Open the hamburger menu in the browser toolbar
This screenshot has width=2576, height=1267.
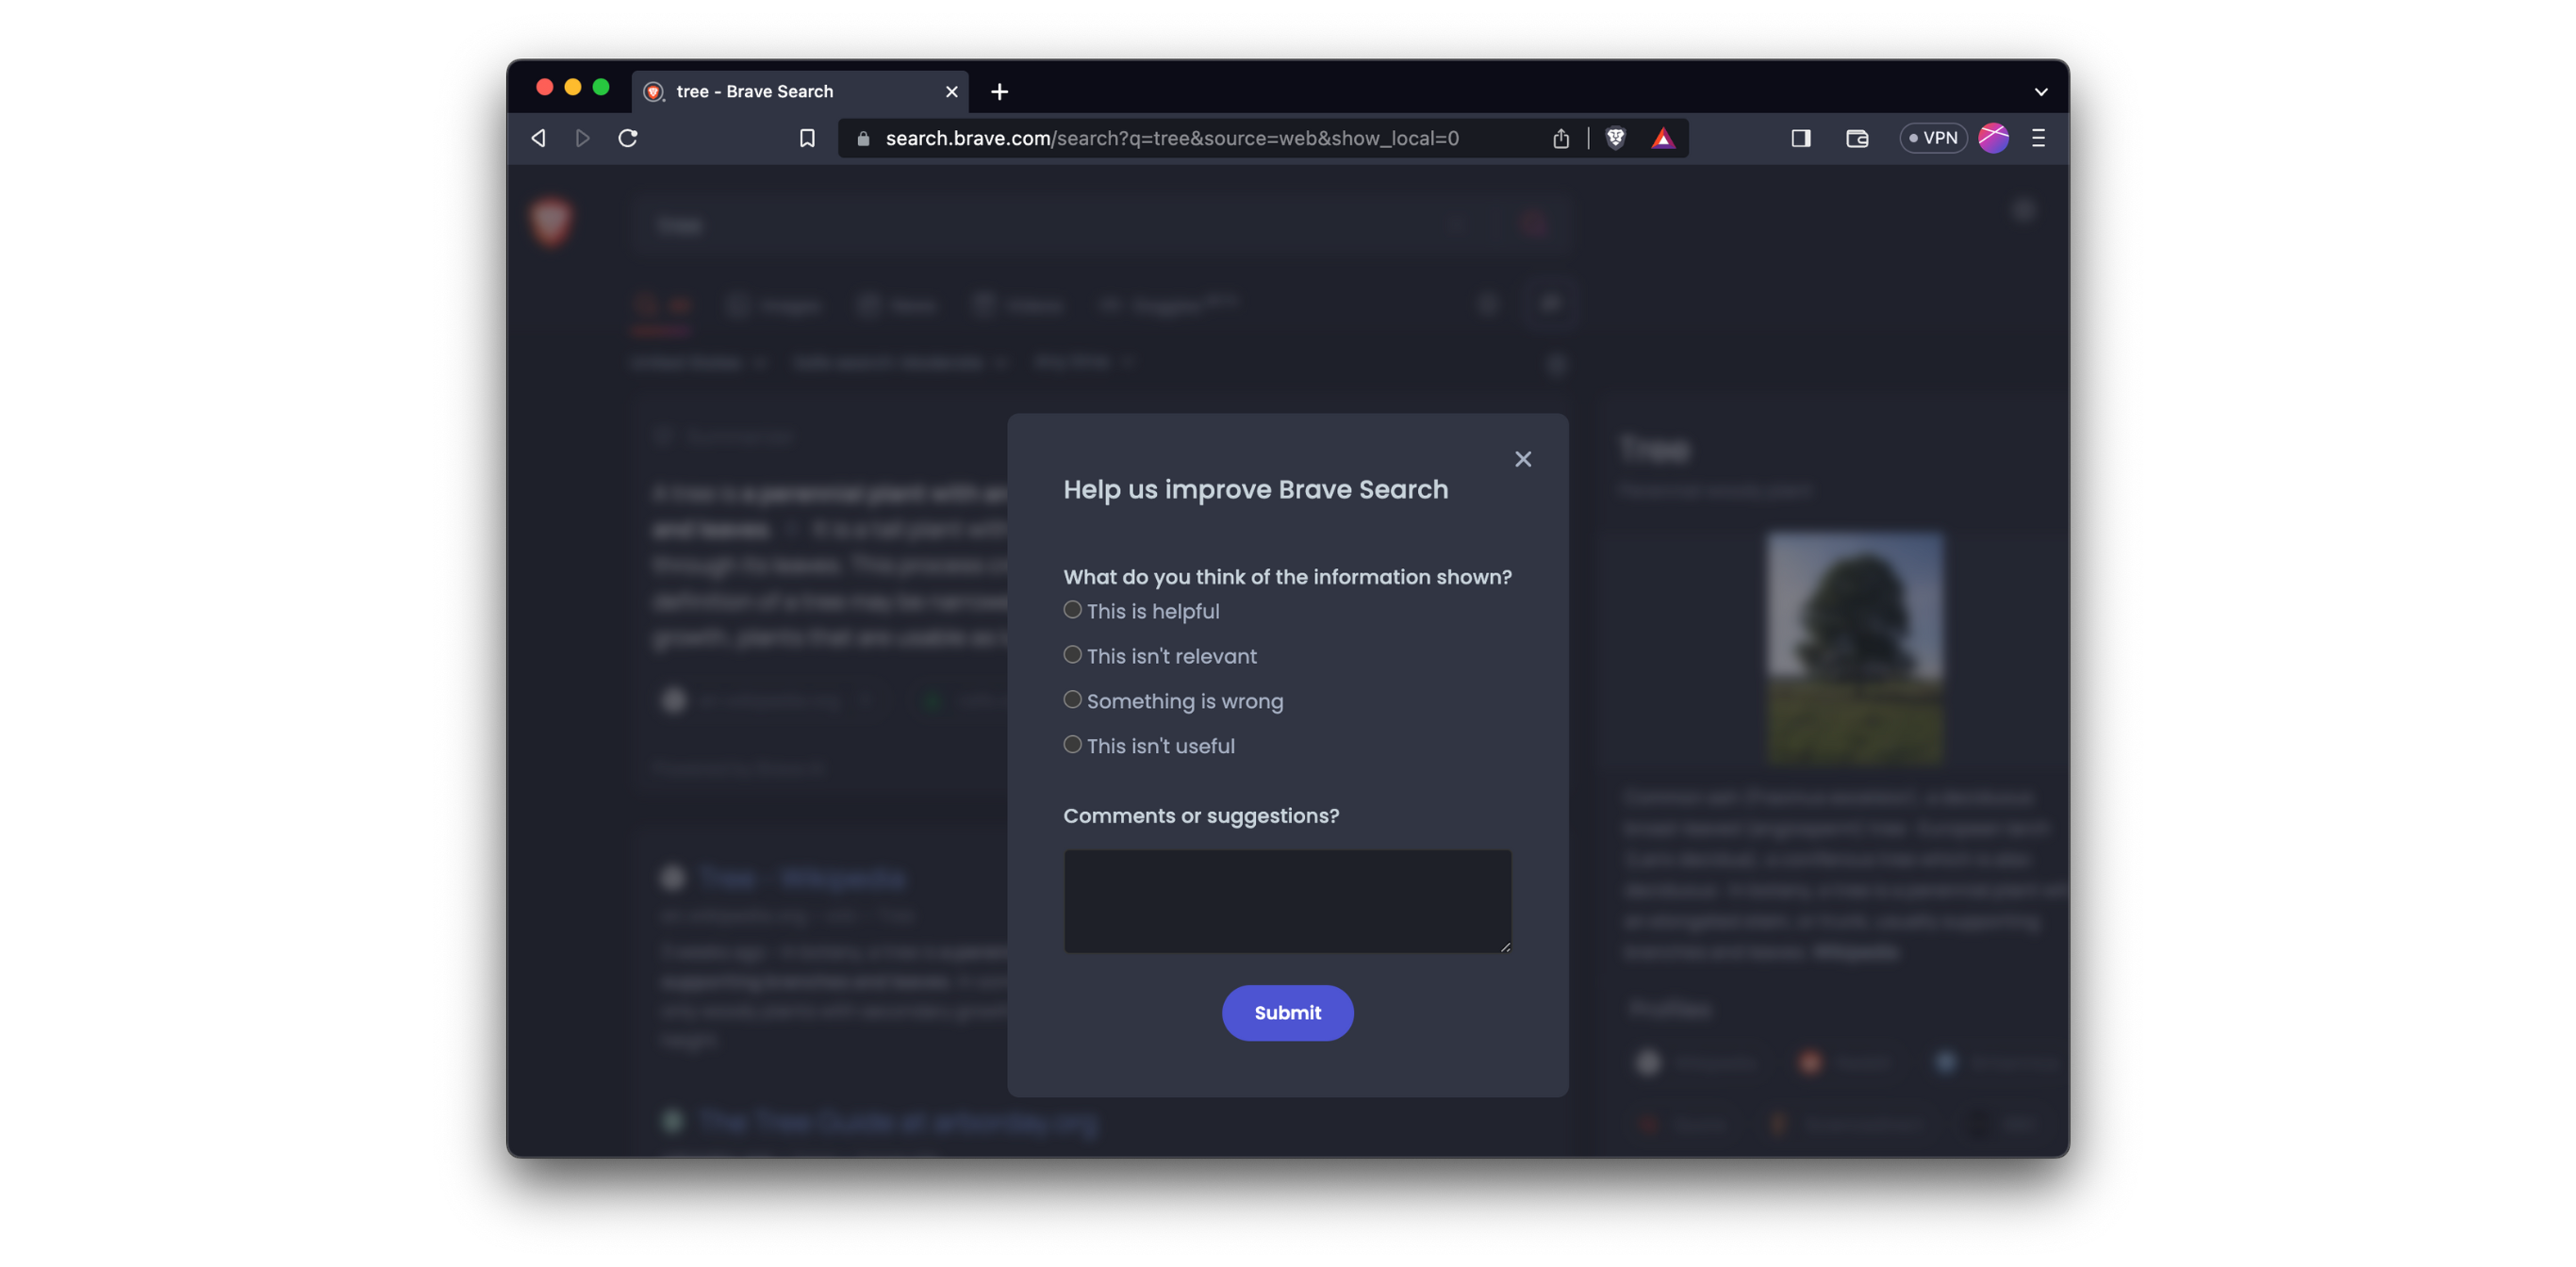click(x=2038, y=138)
